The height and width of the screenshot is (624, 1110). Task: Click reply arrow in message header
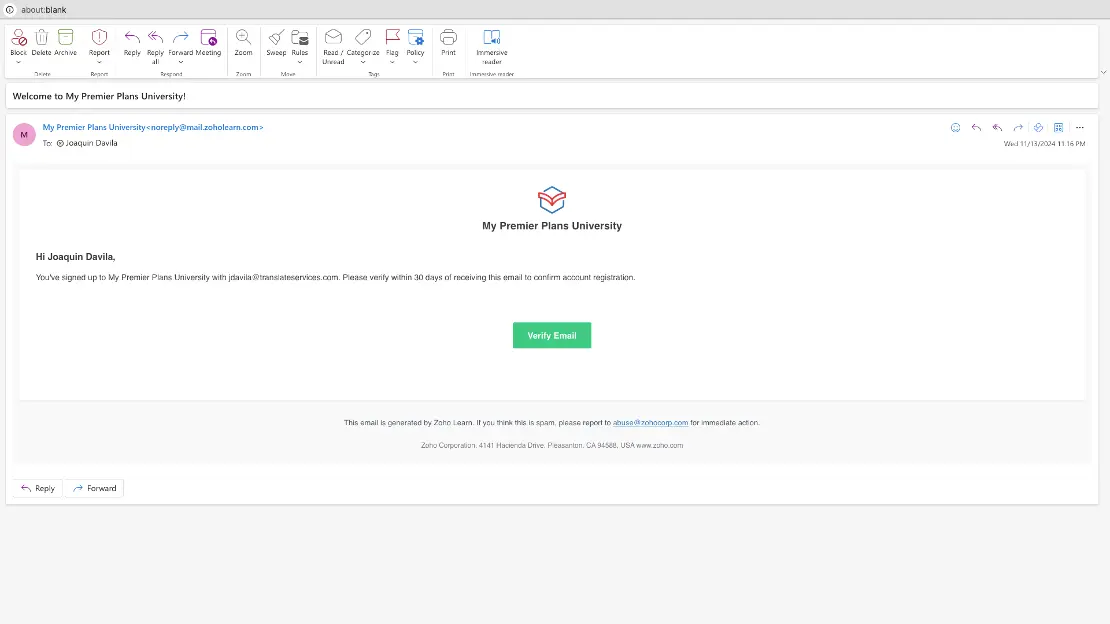pos(976,127)
